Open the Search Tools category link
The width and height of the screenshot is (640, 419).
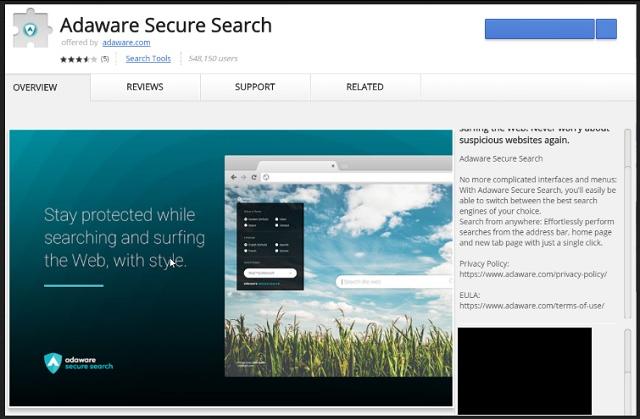tap(148, 58)
